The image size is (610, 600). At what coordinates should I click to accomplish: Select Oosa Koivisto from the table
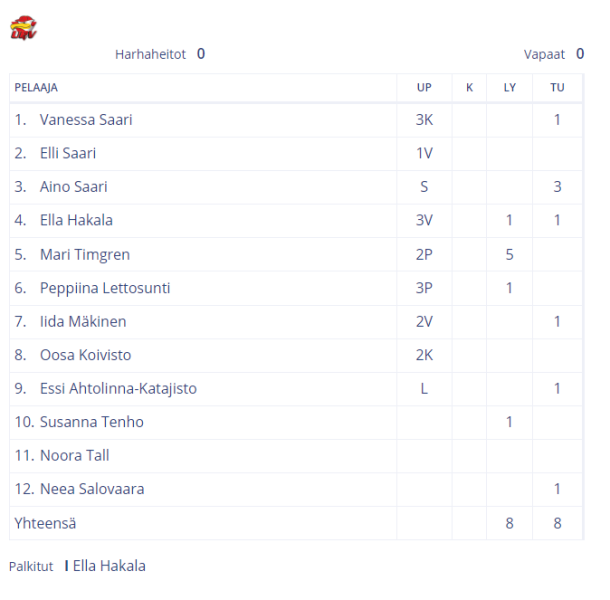pyautogui.click(x=85, y=355)
